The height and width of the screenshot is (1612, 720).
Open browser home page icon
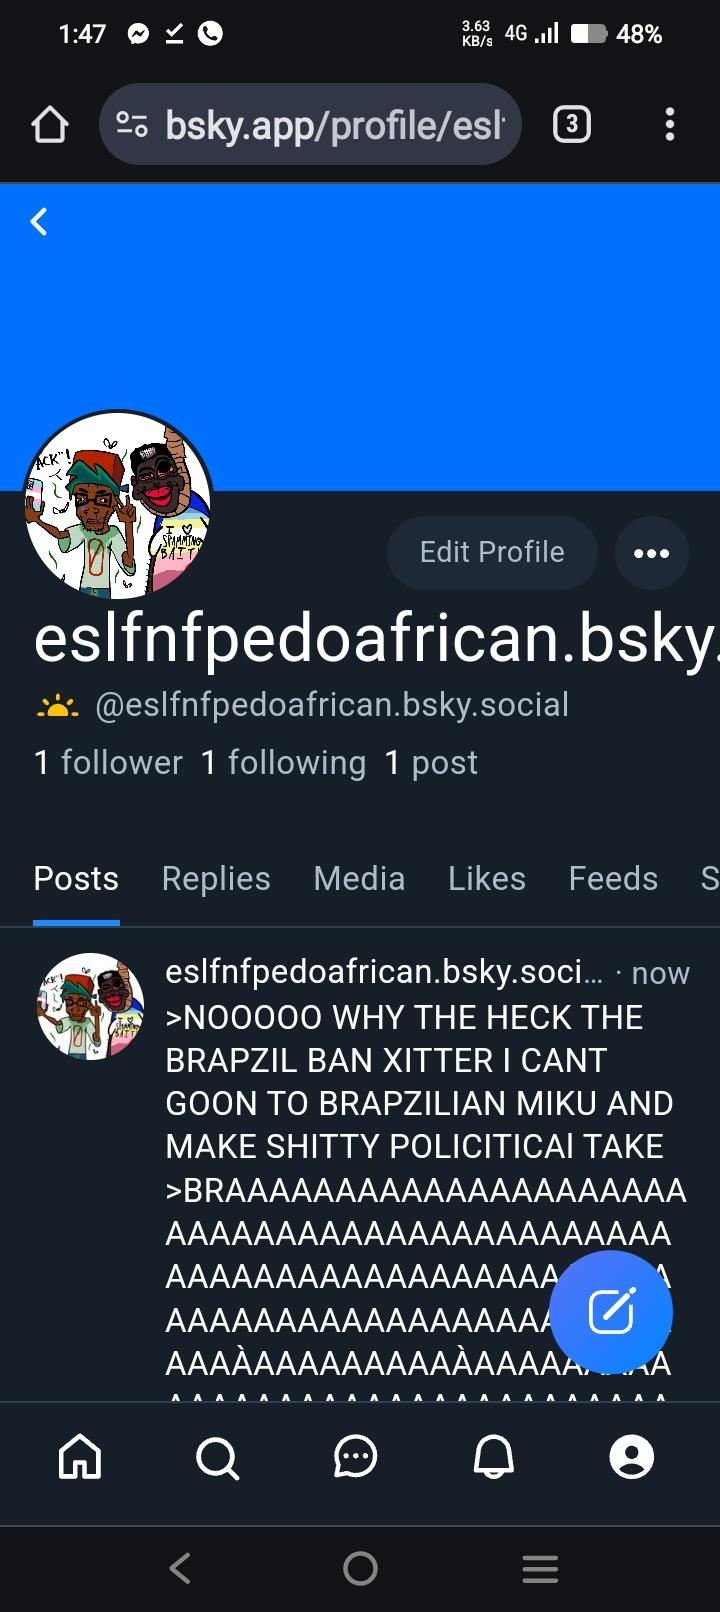(49, 125)
